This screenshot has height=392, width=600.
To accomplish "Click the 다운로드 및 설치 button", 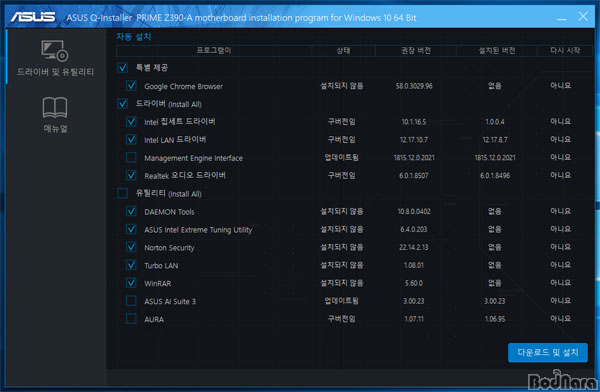I will pyautogui.click(x=548, y=352).
